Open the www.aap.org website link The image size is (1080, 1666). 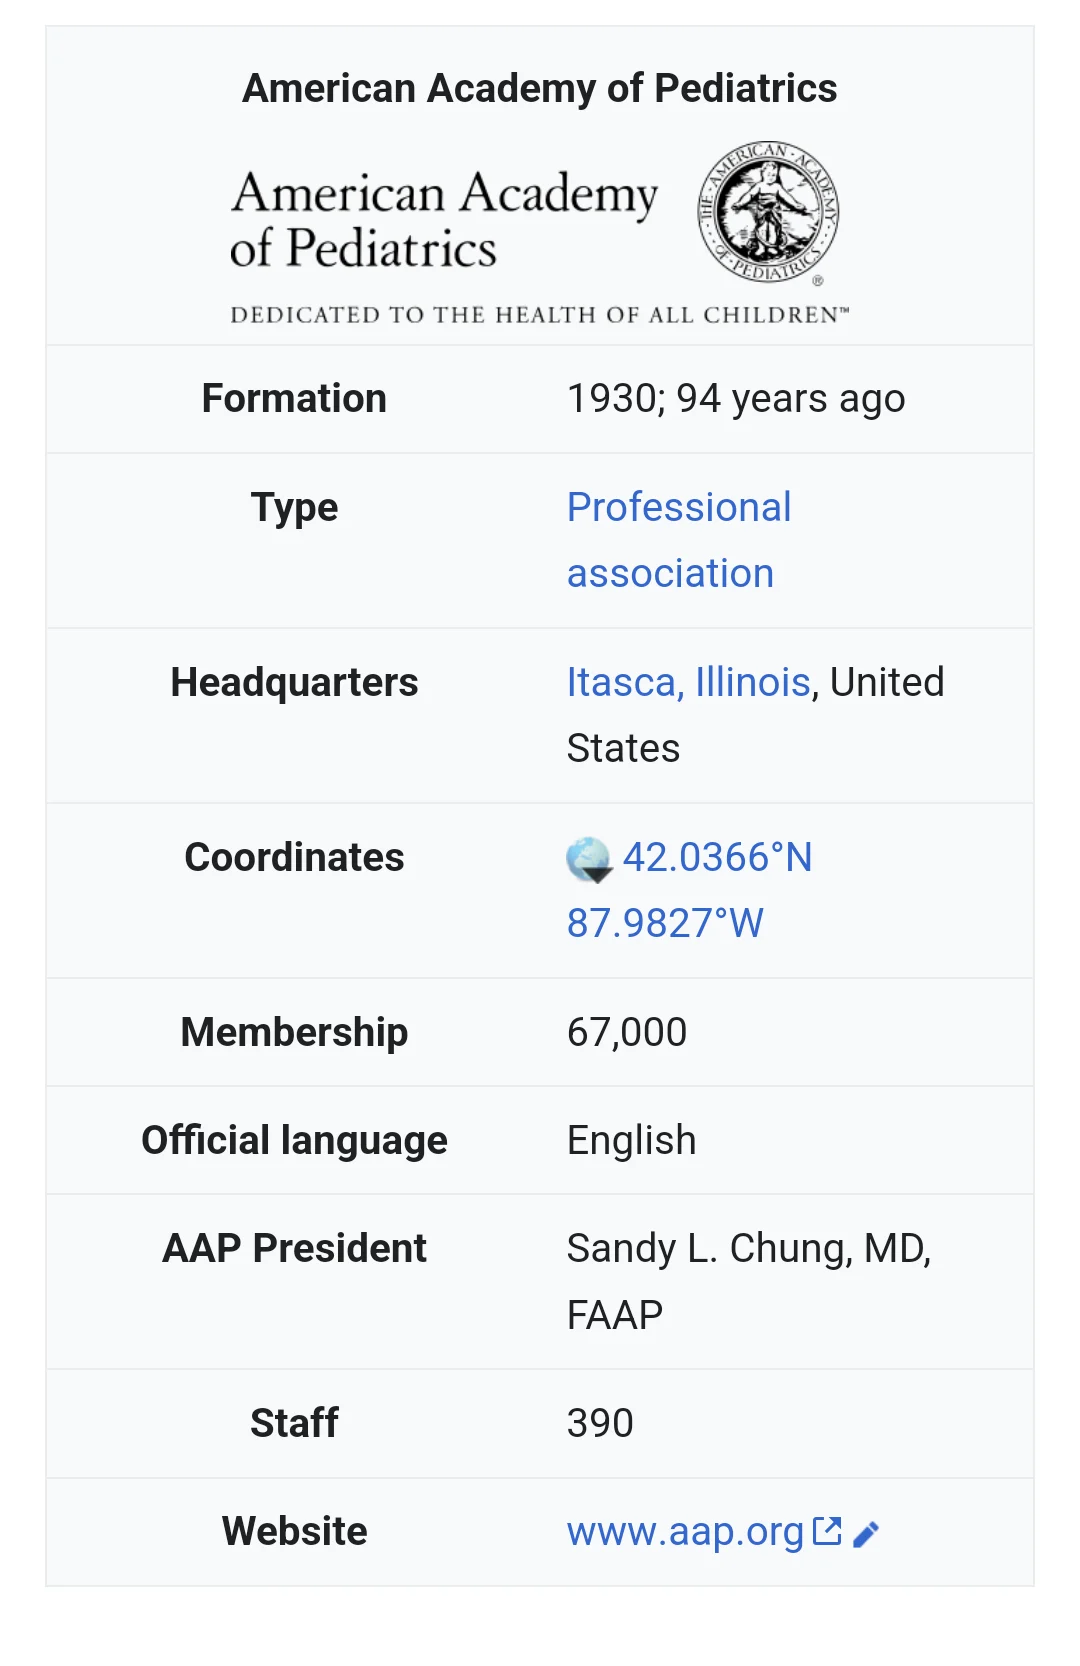(685, 1531)
